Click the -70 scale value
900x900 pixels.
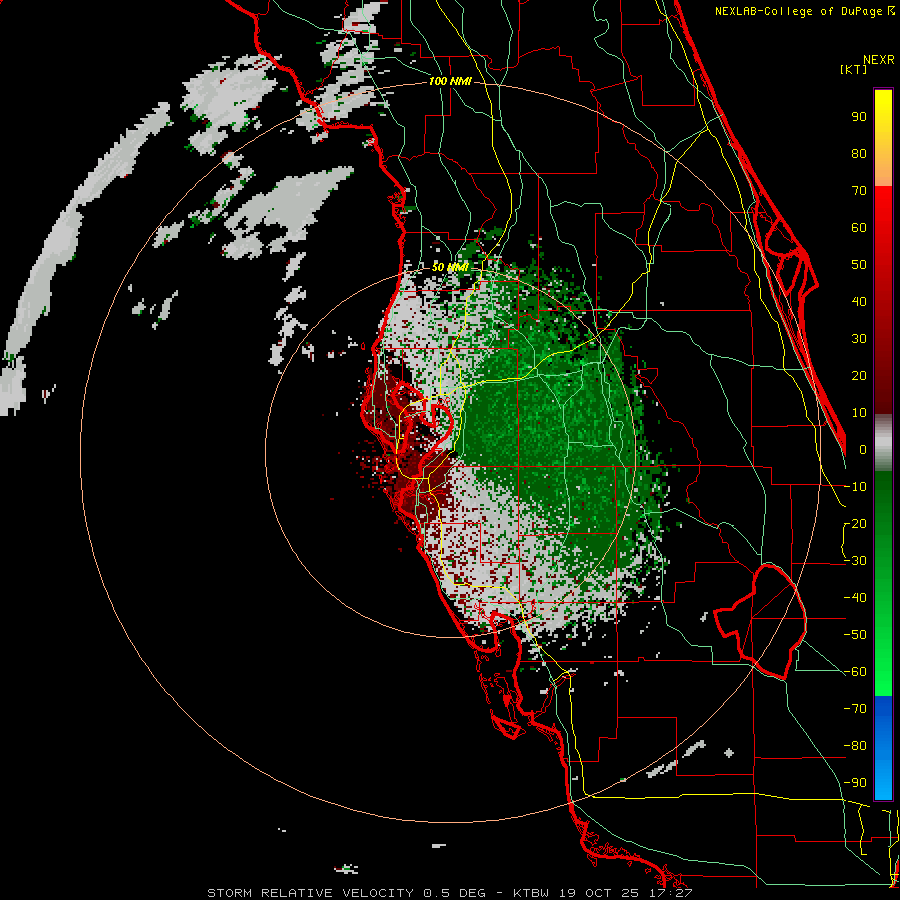(x=855, y=709)
